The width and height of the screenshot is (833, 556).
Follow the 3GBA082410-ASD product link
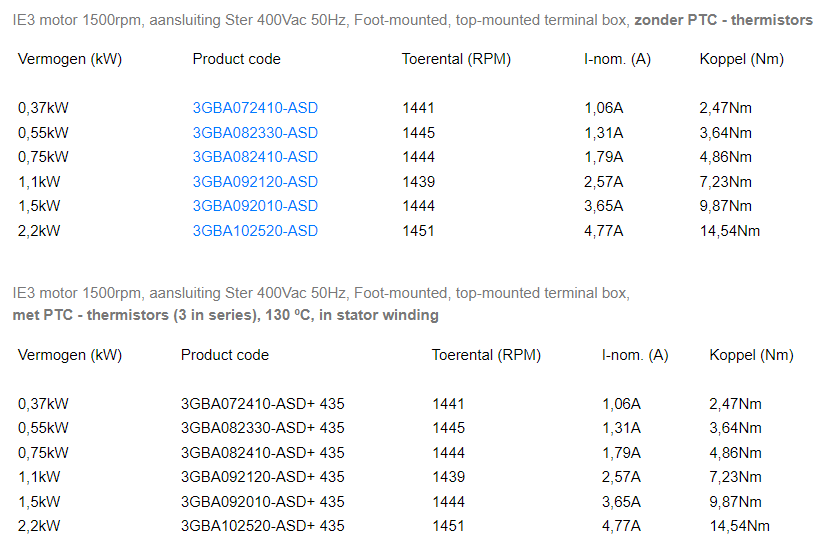[255, 157]
